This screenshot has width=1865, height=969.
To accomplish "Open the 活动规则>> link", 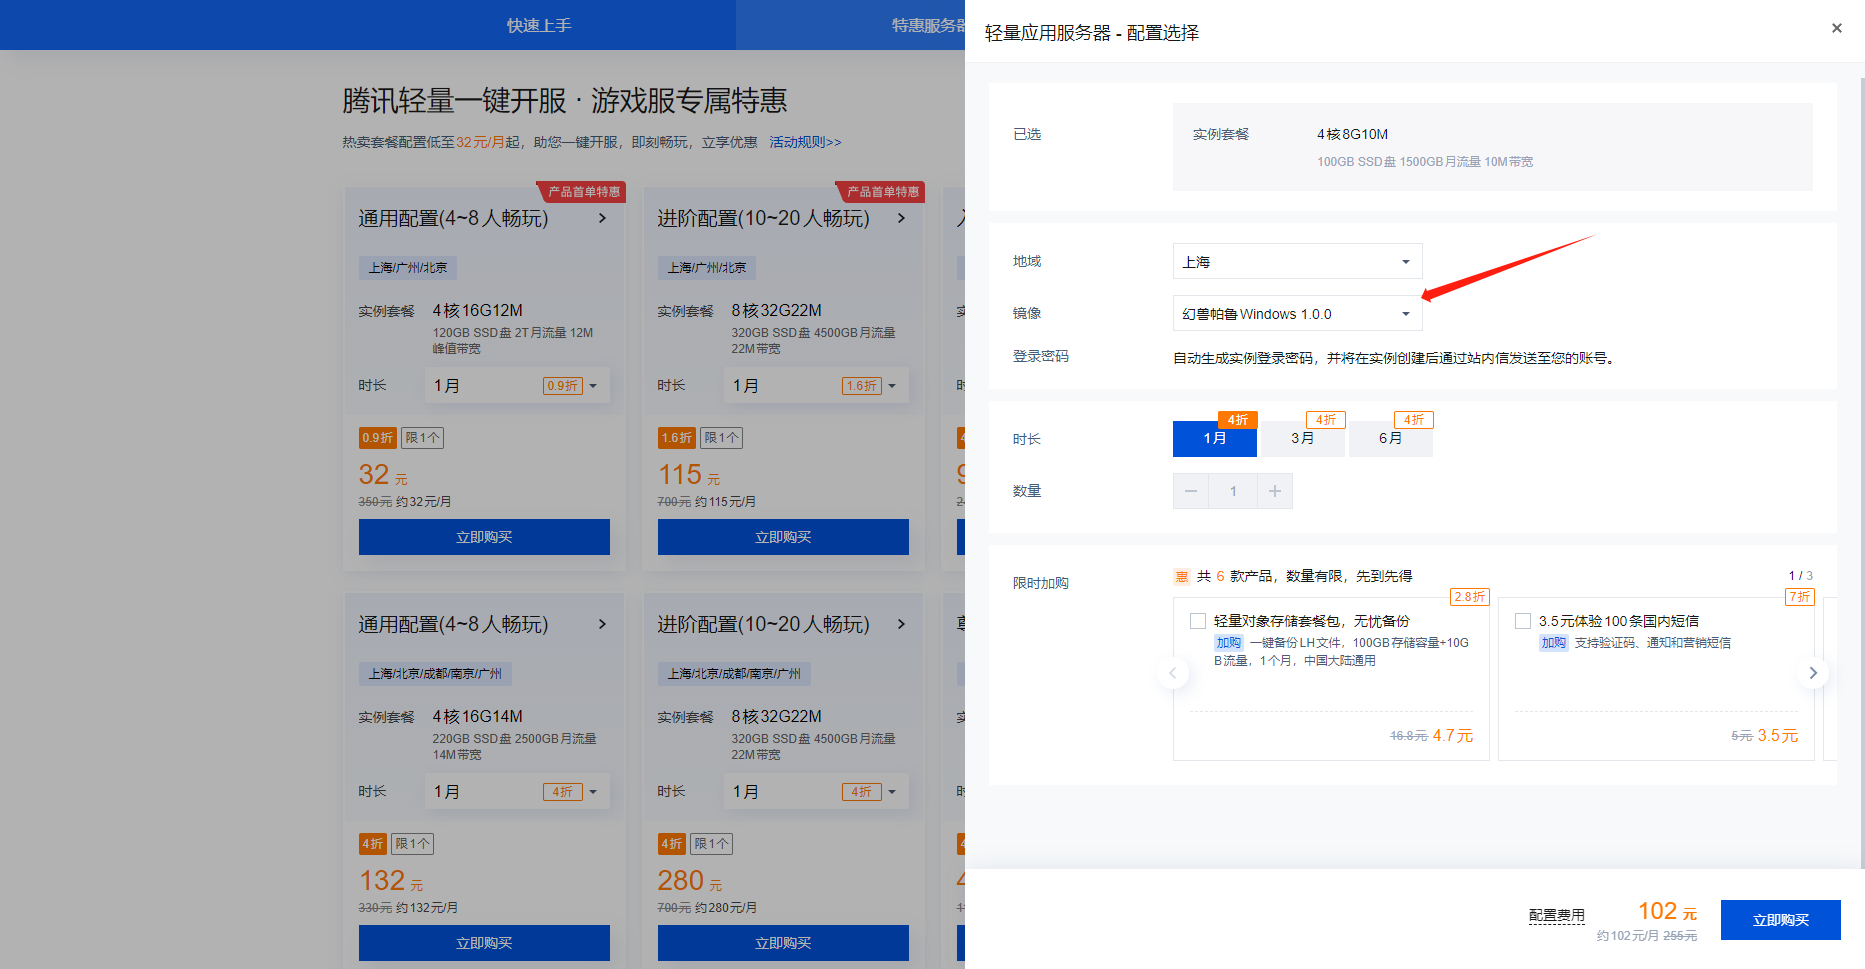I will pos(805,142).
